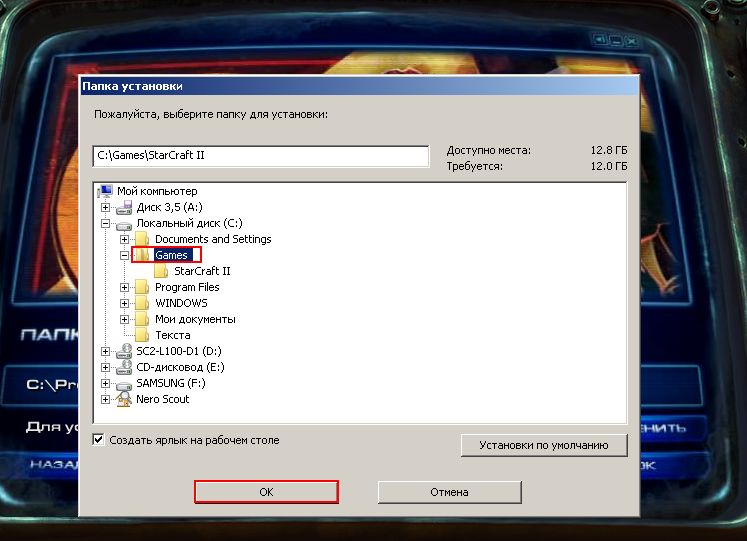The image size is (747, 541).
Task: Select SAMSUNG (F:) drive label
Action: (171, 383)
